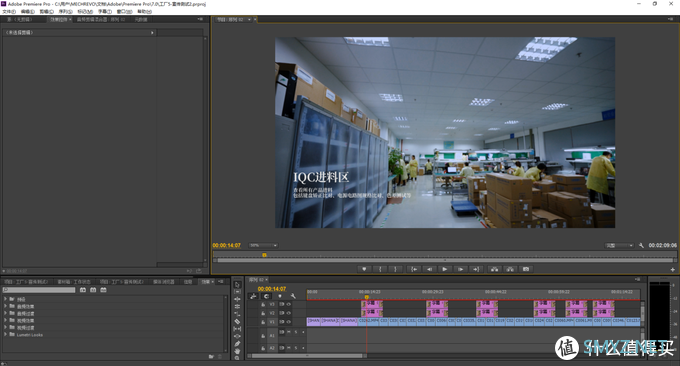
Task: Toggle sync lock on V2 track
Action: (282, 313)
